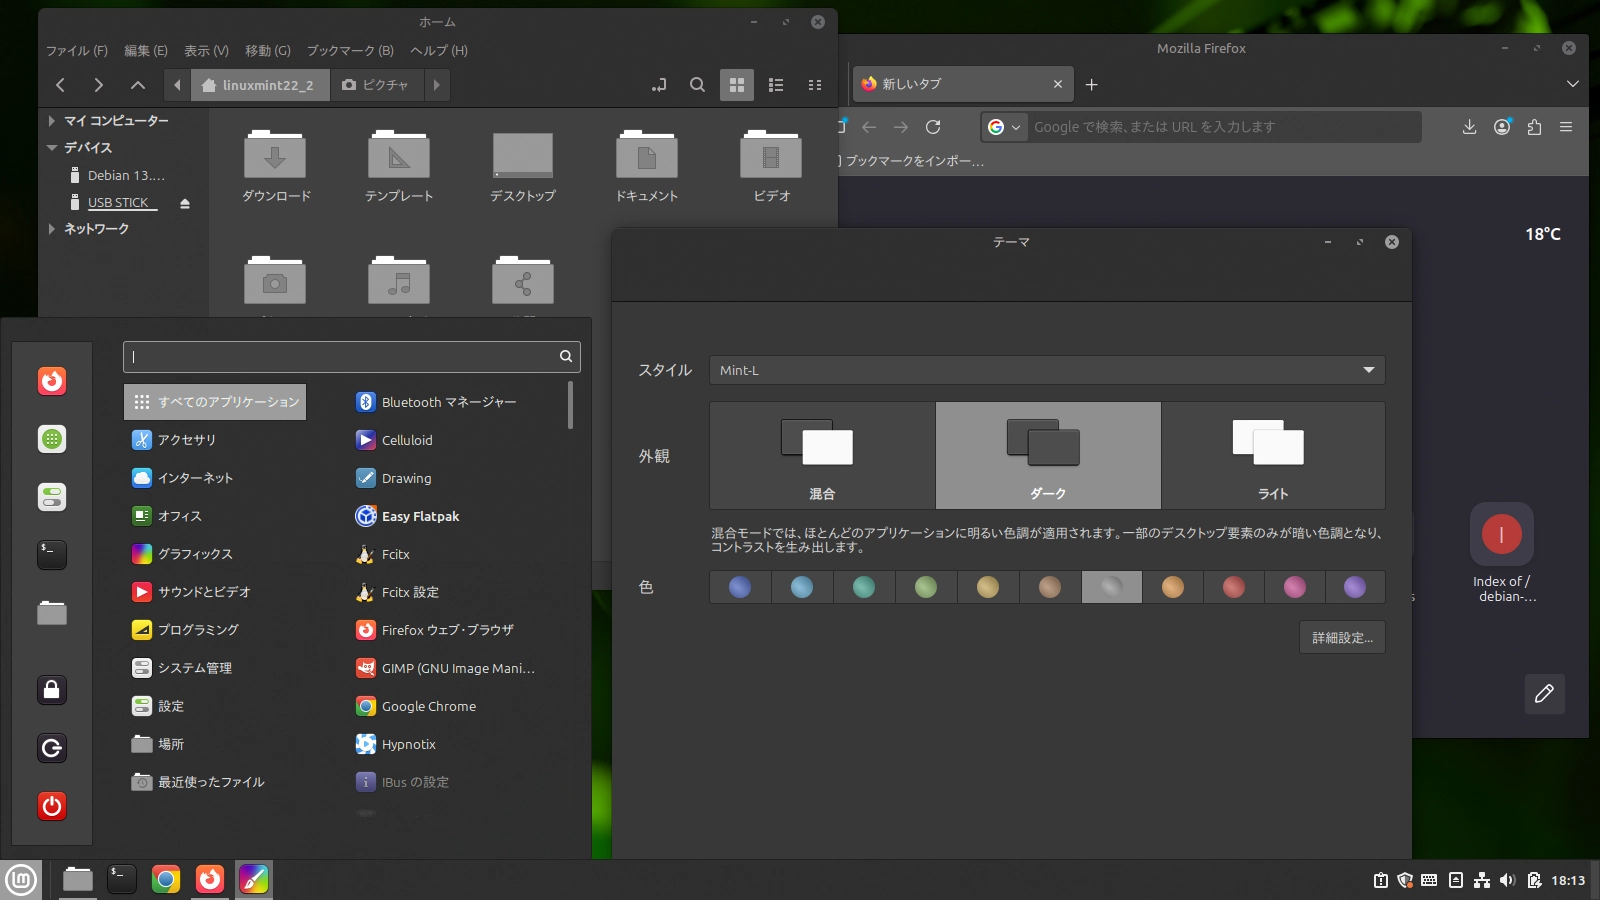
Task: Click the logout icon in menu
Action: (x=52, y=748)
